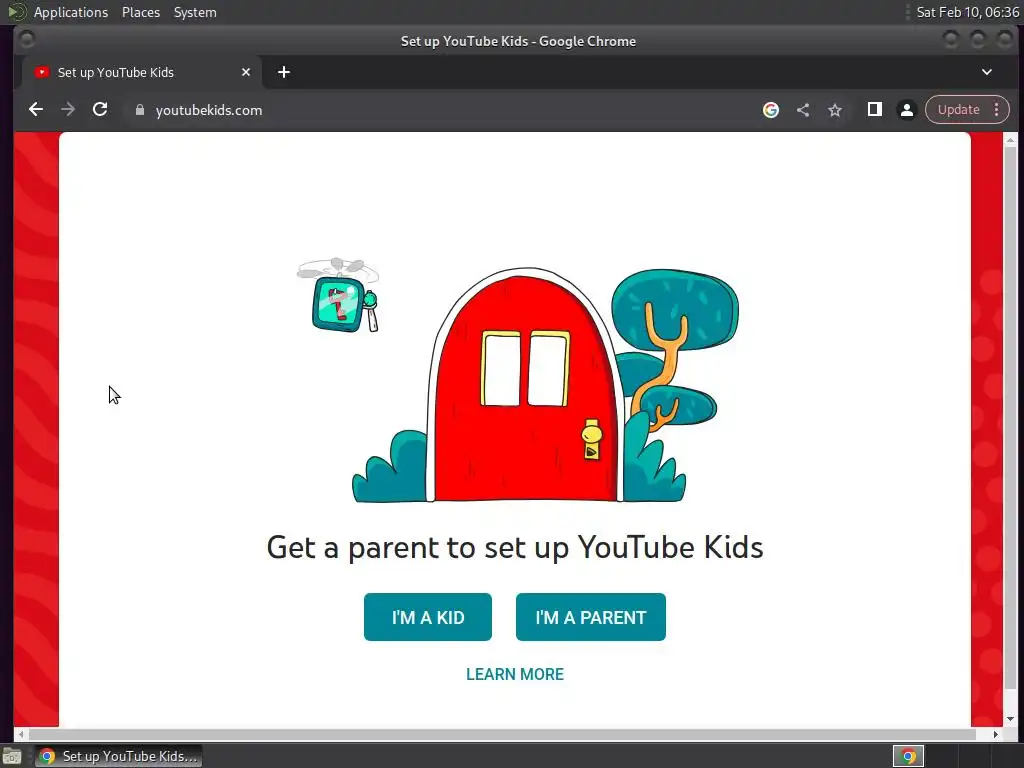
Task: Click the YouTube favicon on the tab
Action: pos(42,72)
